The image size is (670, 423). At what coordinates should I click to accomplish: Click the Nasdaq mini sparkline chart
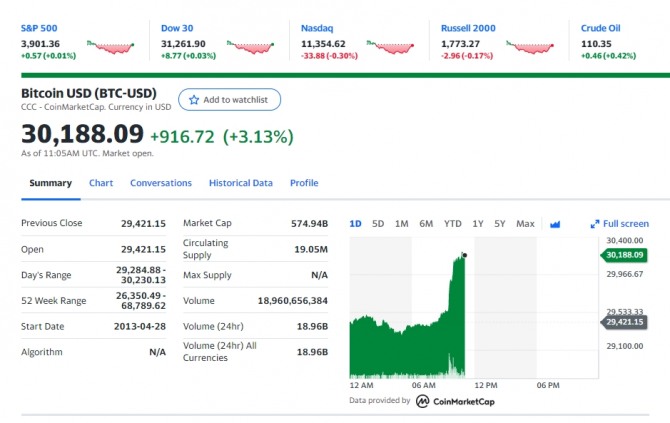tap(390, 47)
